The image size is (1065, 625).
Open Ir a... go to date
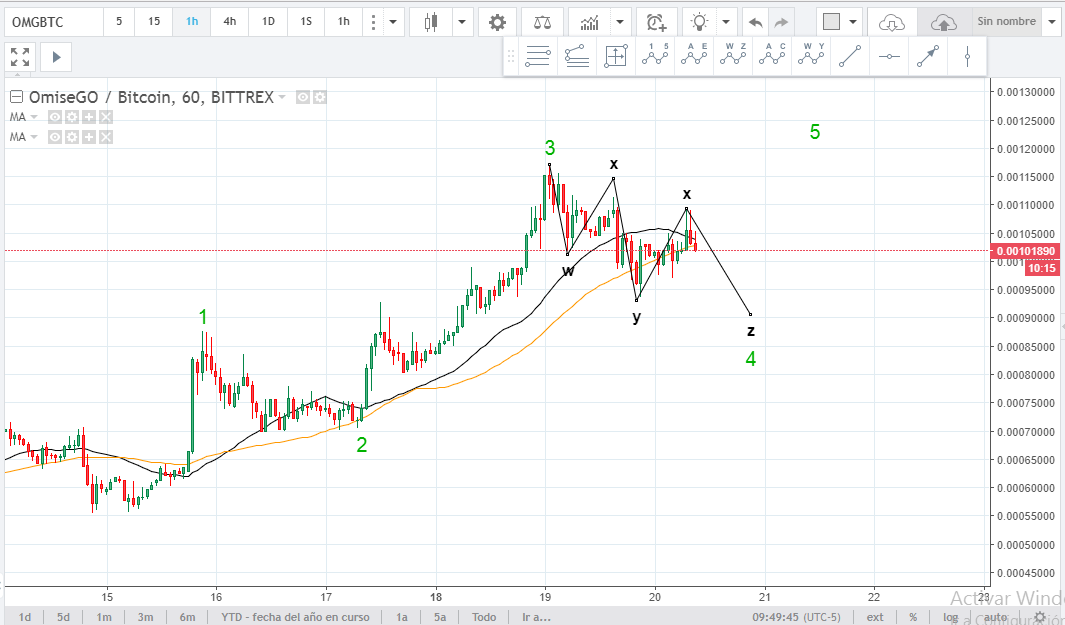(536, 617)
